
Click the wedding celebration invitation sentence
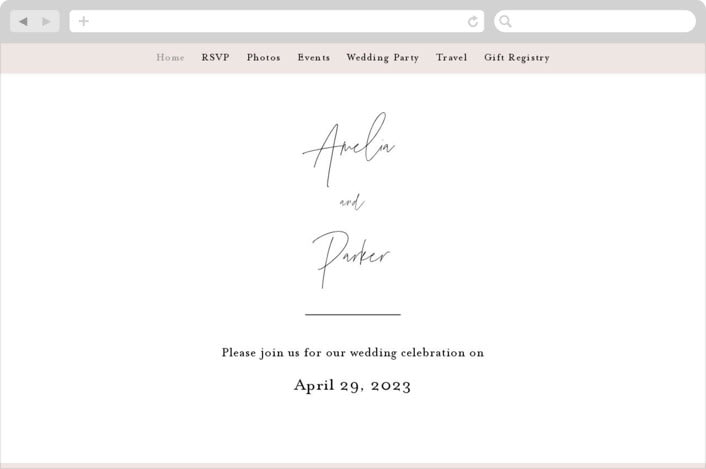(353, 353)
